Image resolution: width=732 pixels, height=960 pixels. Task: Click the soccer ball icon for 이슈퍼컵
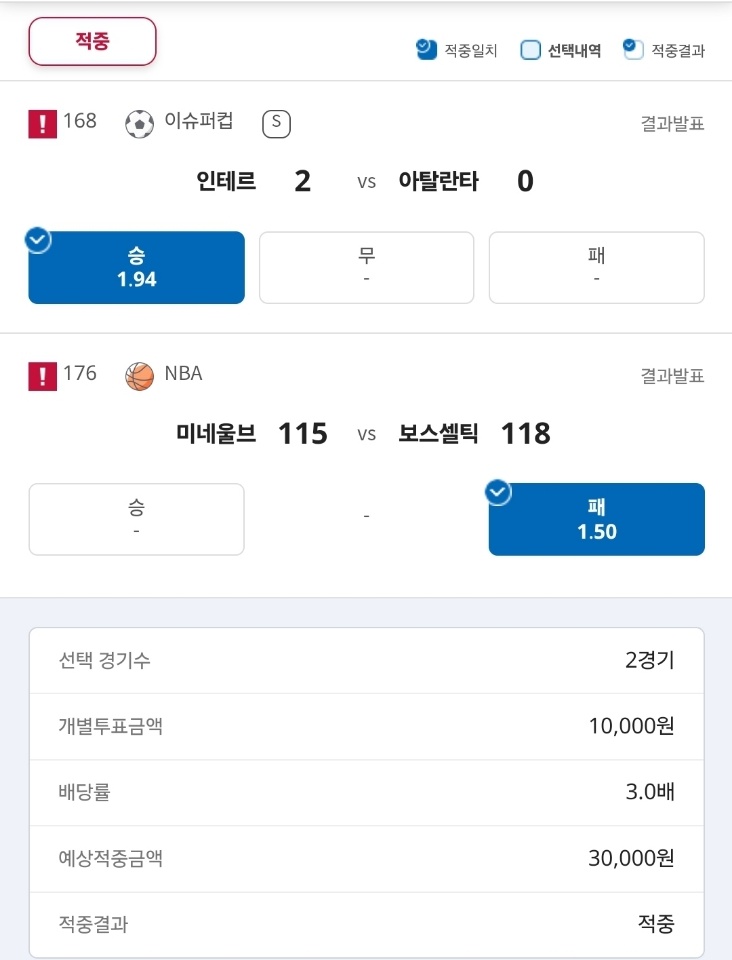tap(140, 124)
